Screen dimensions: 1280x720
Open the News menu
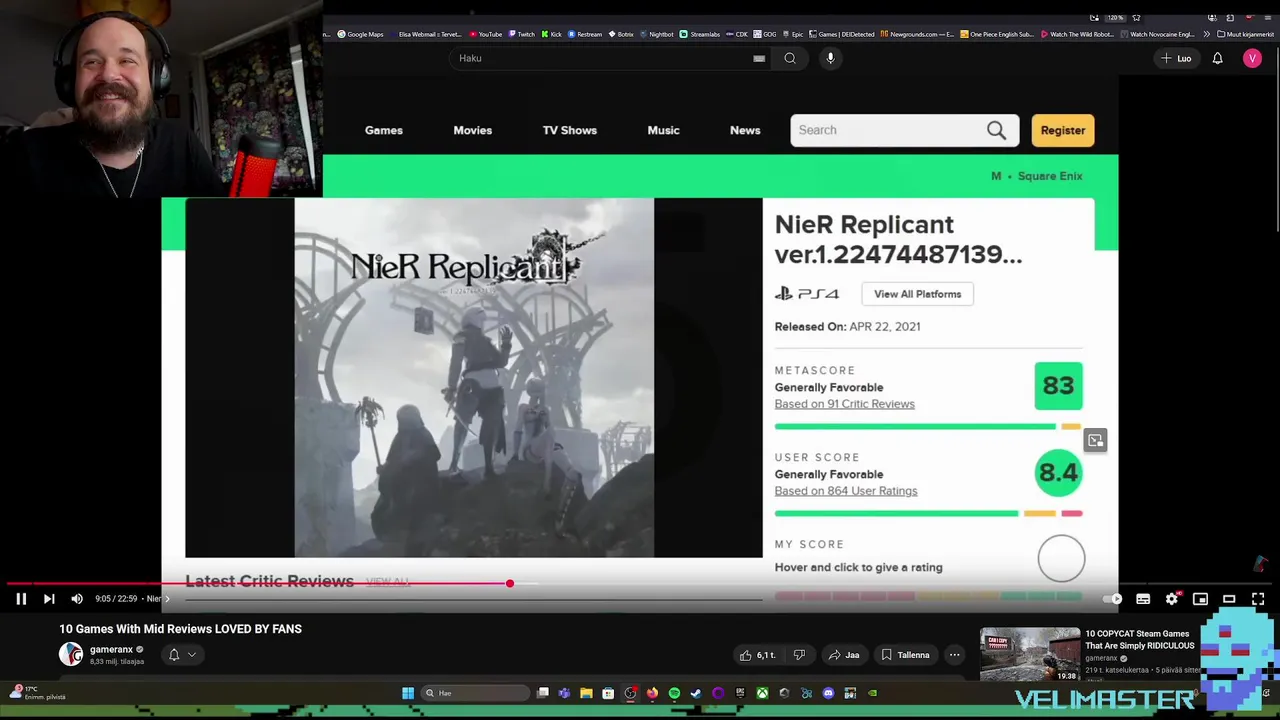(x=745, y=130)
